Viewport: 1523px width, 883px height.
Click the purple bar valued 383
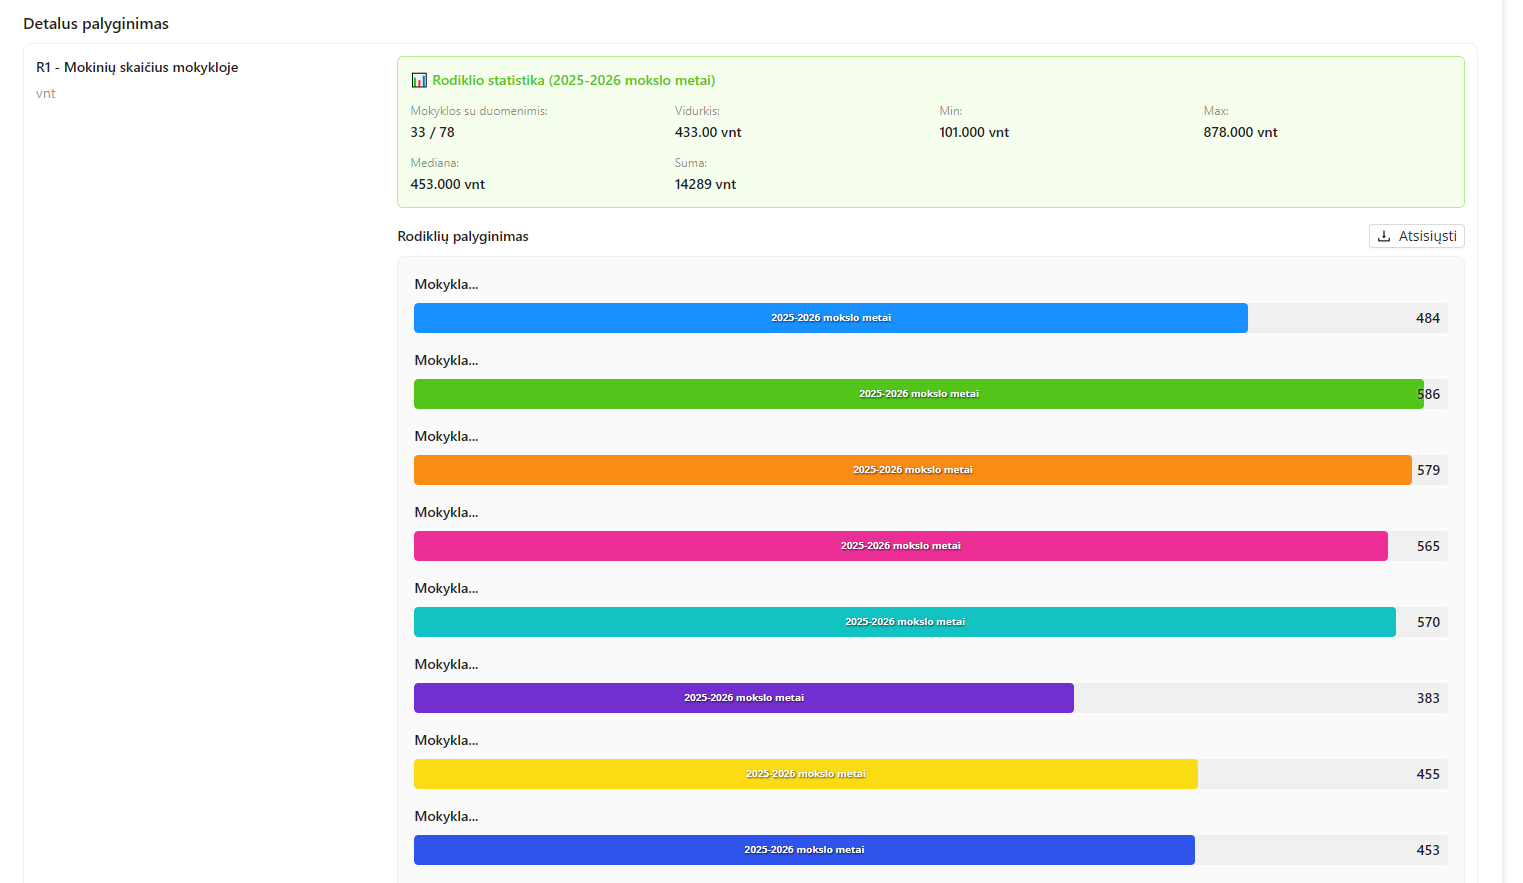743,698
